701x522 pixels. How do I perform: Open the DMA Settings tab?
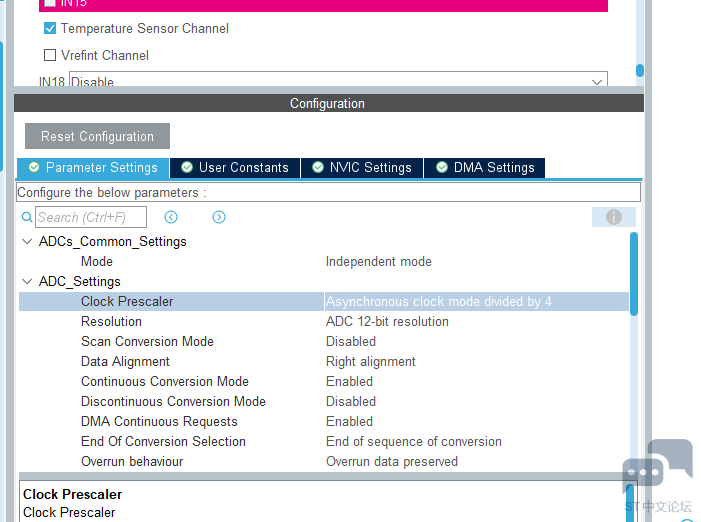pos(485,168)
